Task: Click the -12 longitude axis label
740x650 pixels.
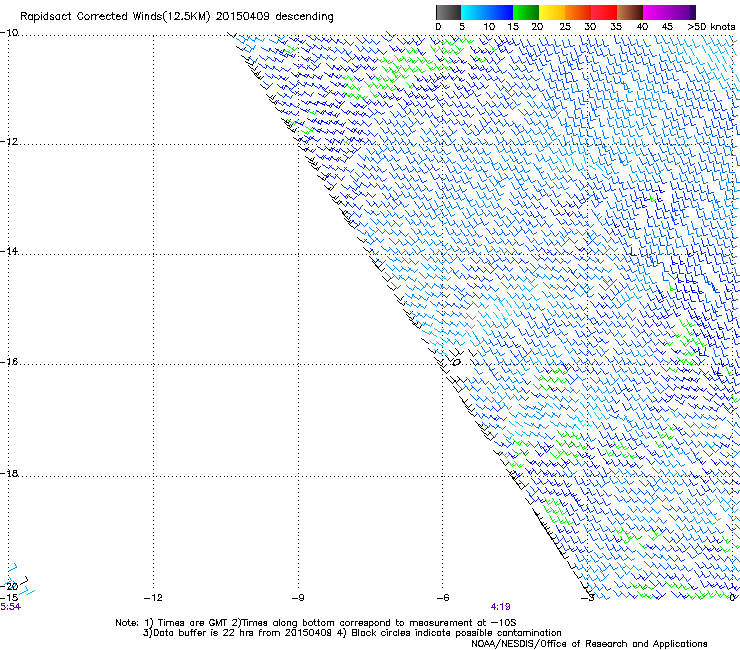Action: (x=153, y=598)
